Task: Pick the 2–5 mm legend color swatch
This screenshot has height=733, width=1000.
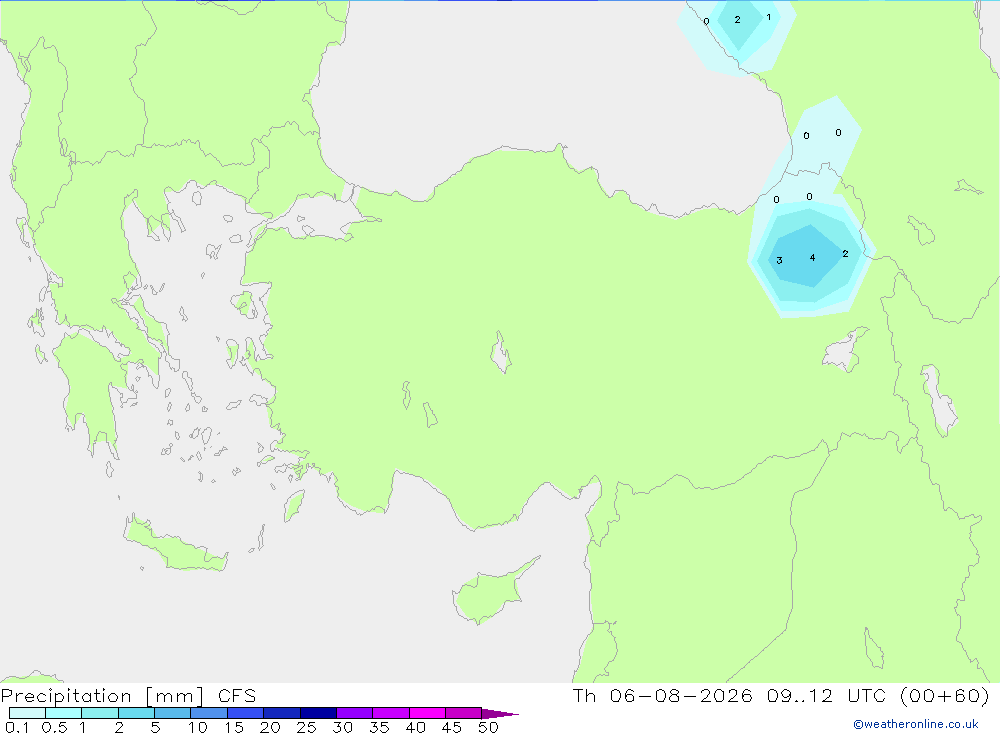Action: [136, 713]
